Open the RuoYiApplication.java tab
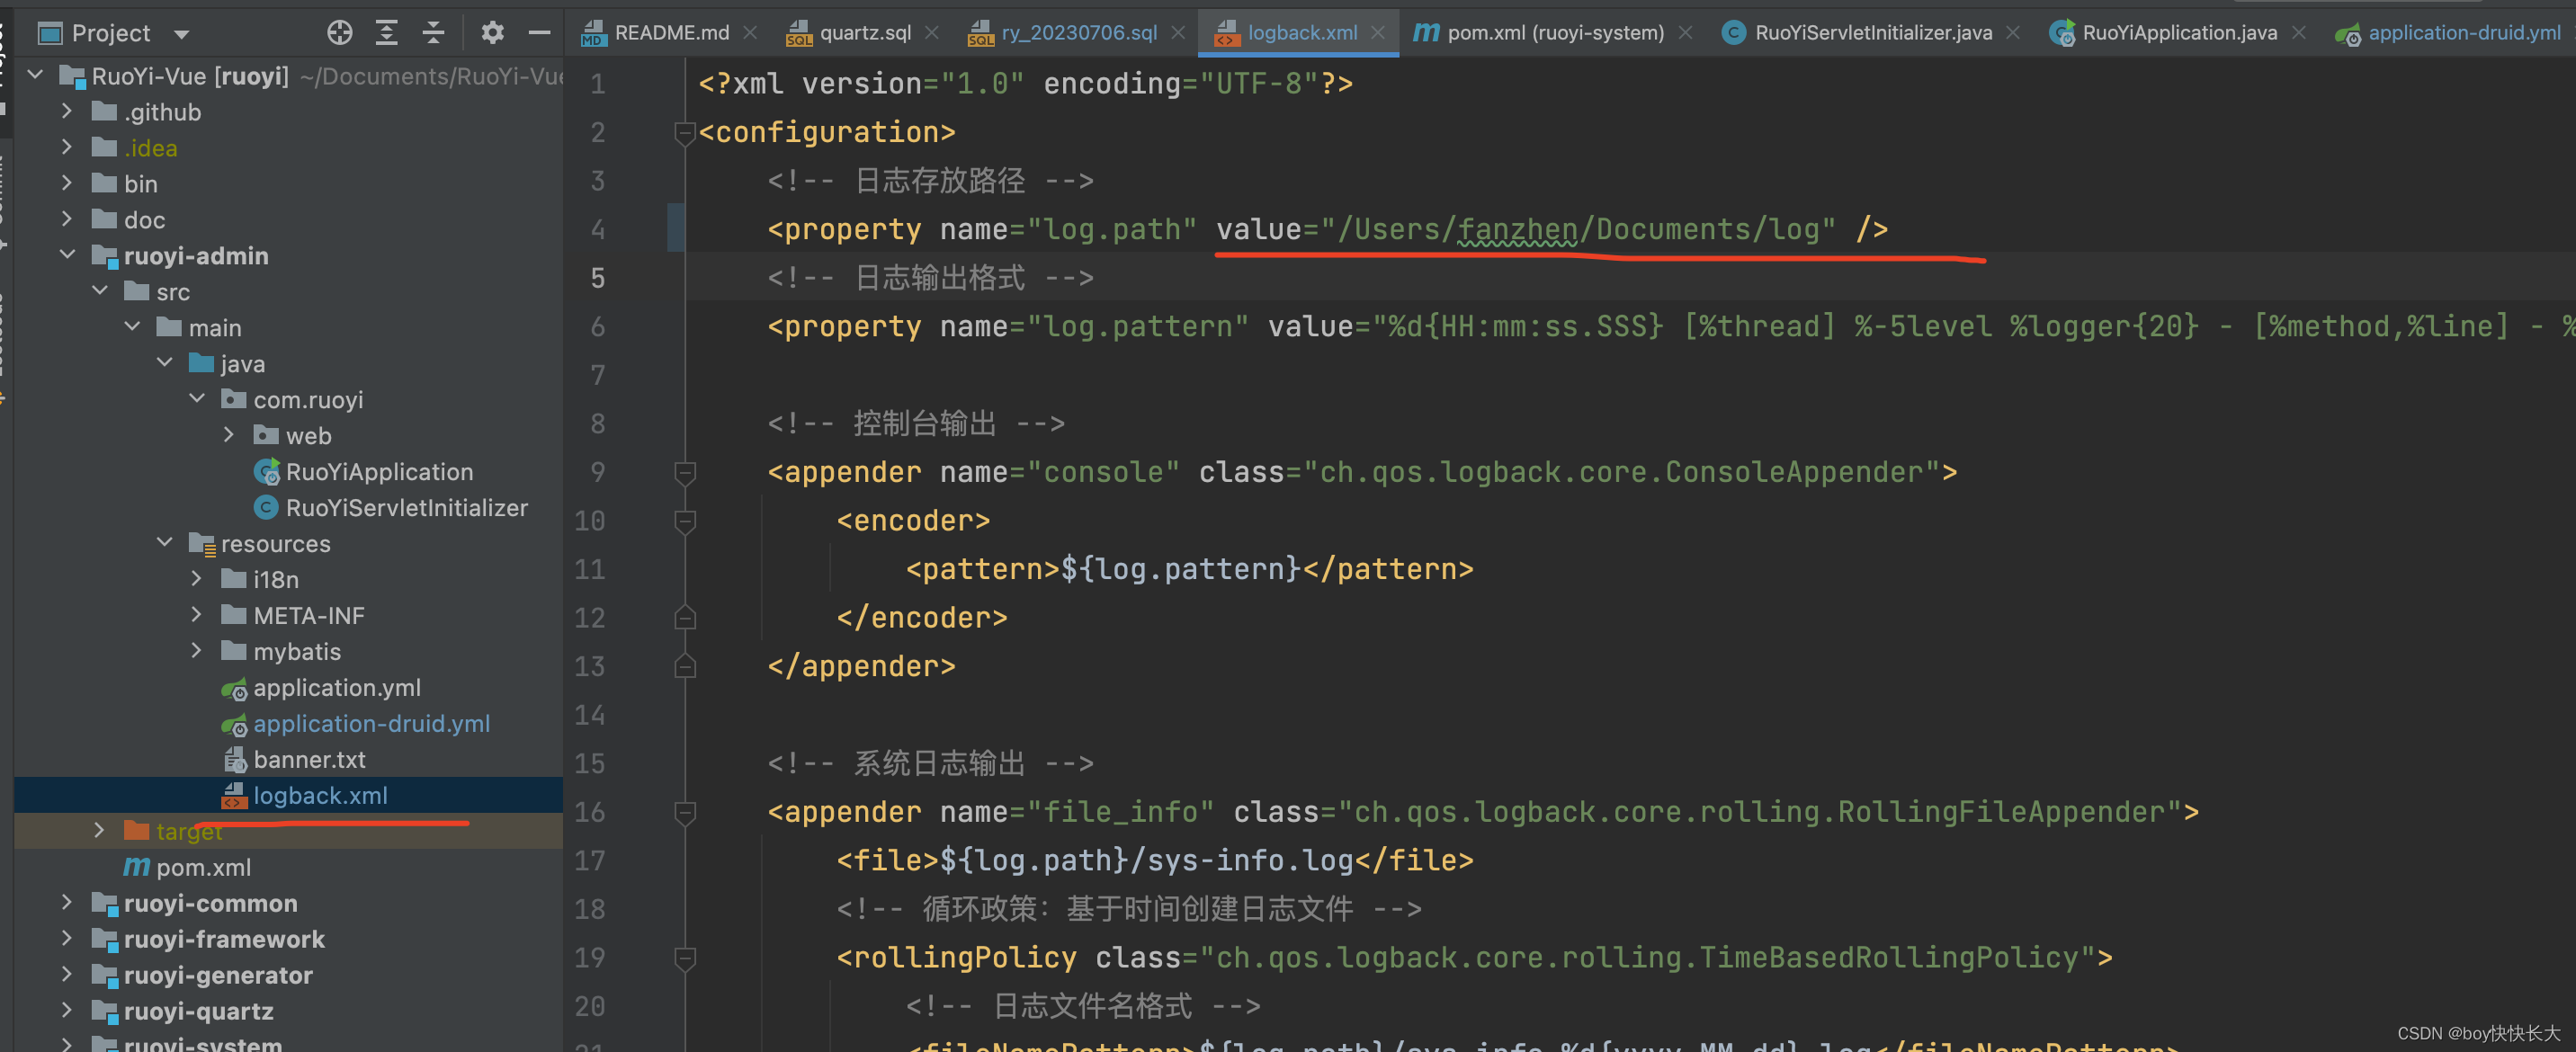2576x1052 pixels. pyautogui.click(x=2179, y=33)
